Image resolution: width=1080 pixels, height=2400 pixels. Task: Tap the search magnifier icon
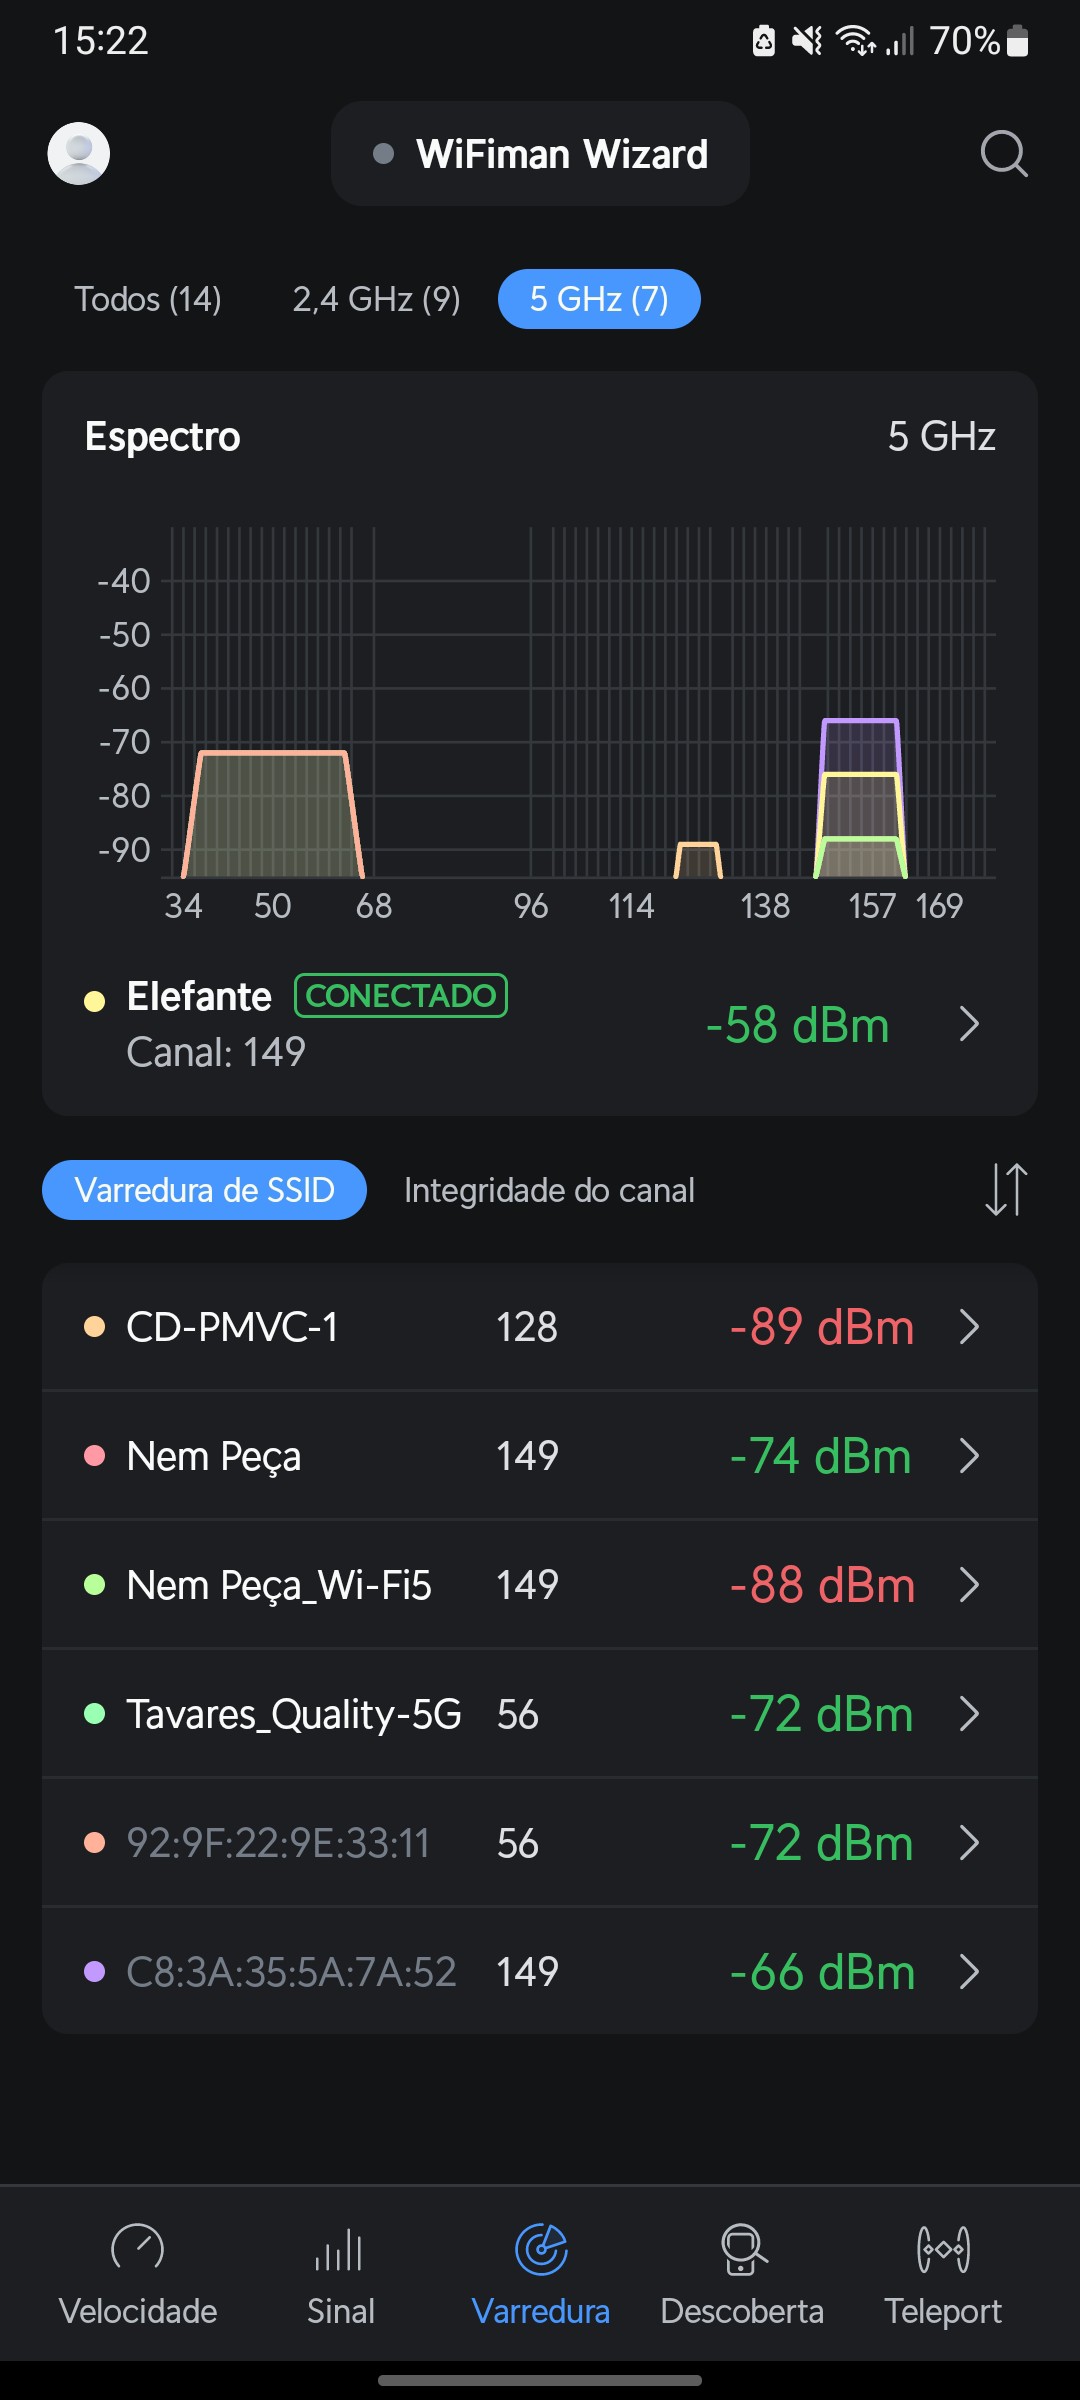(1003, 153)
